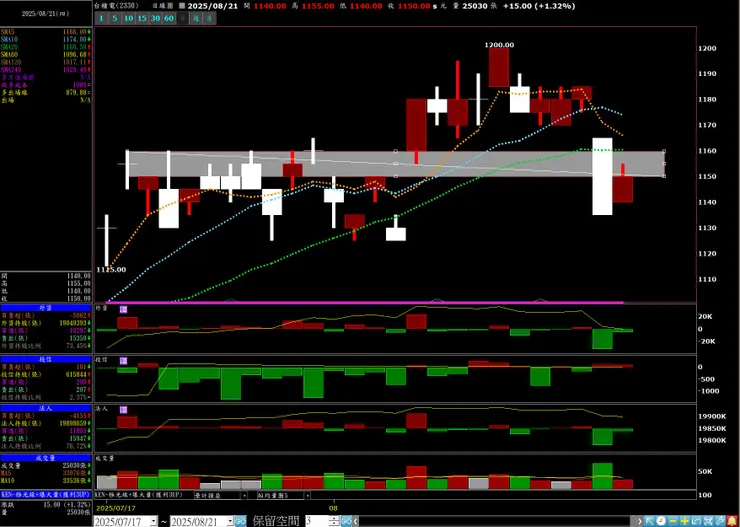Toggle the purple marker in 投信 panel

click(x=123, y=360)
